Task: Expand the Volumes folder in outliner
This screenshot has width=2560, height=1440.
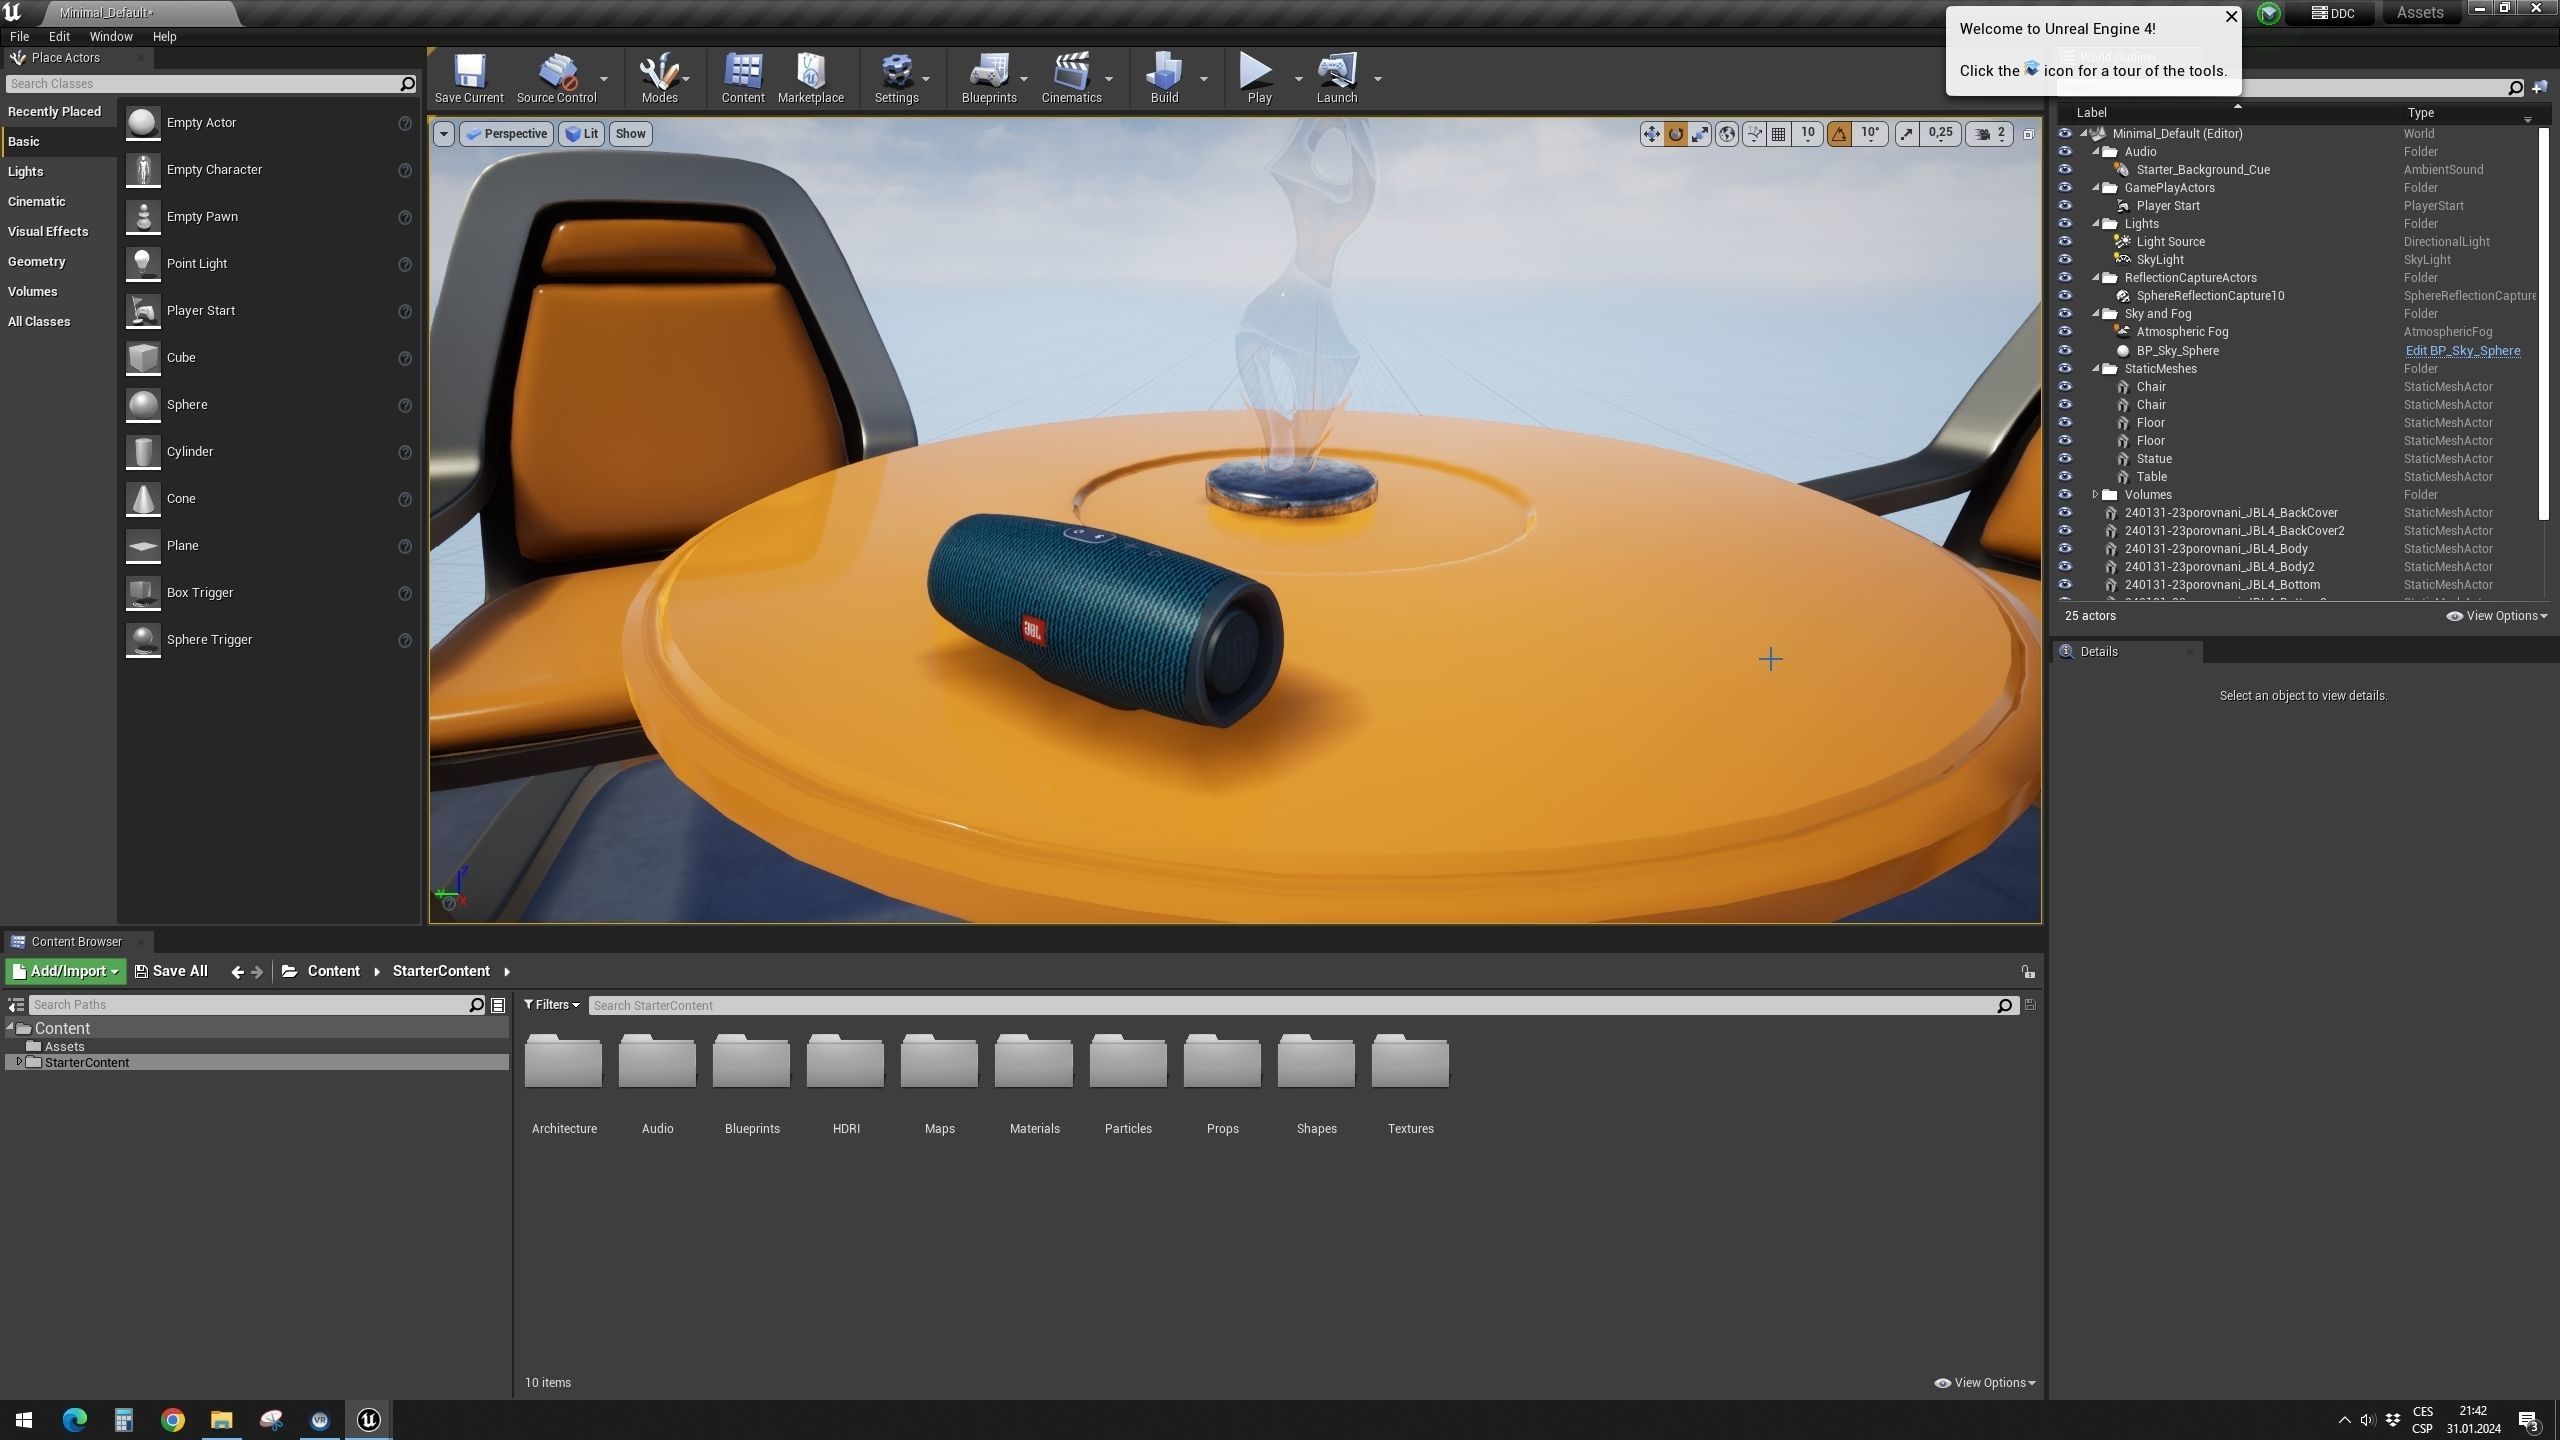Action: tap(2095, 495)
